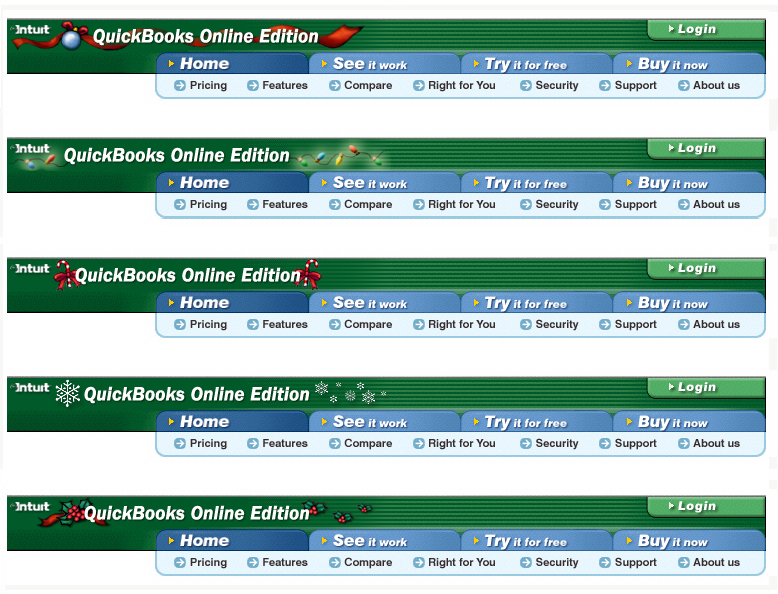Viewport: 778px width, 594px height.
Task: Open Features link in Christmas lights banner
Action: coord(285,204)
